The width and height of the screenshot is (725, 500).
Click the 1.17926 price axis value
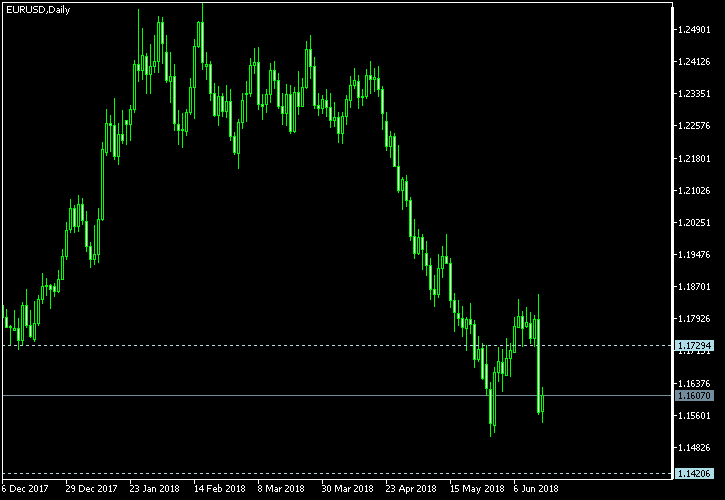(x=694, y=319)
